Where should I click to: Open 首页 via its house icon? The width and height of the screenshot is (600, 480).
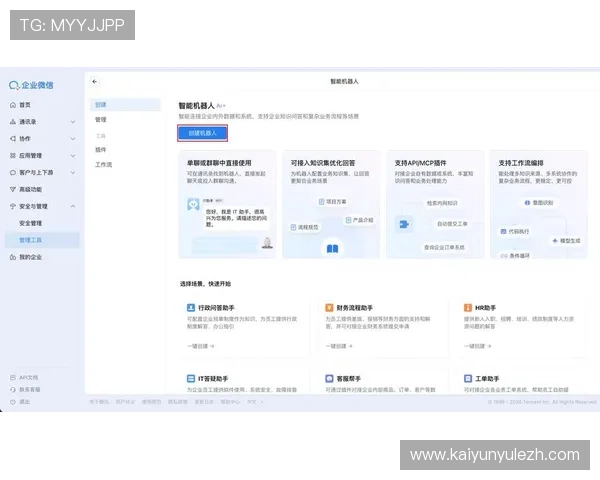(13, 104)
